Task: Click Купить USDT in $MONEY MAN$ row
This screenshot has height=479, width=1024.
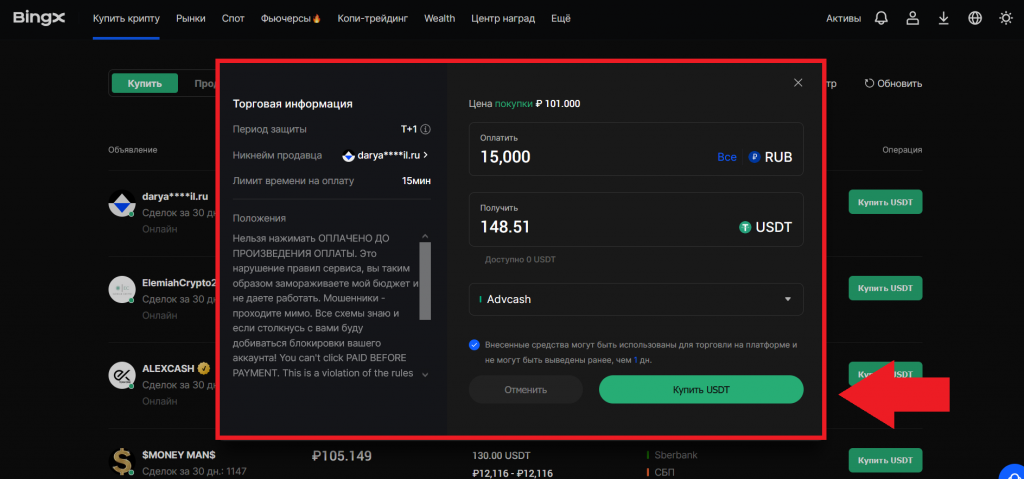Action: (886, 461)
